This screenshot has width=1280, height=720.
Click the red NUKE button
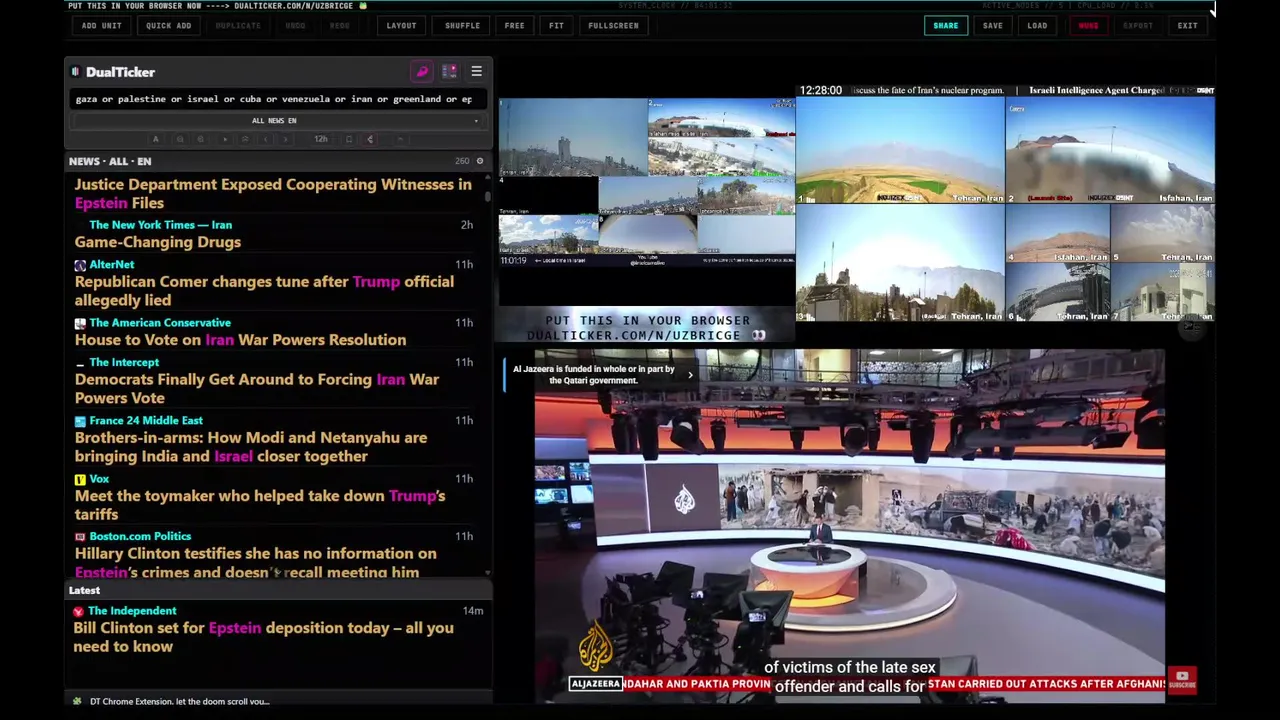[1088, 26]
